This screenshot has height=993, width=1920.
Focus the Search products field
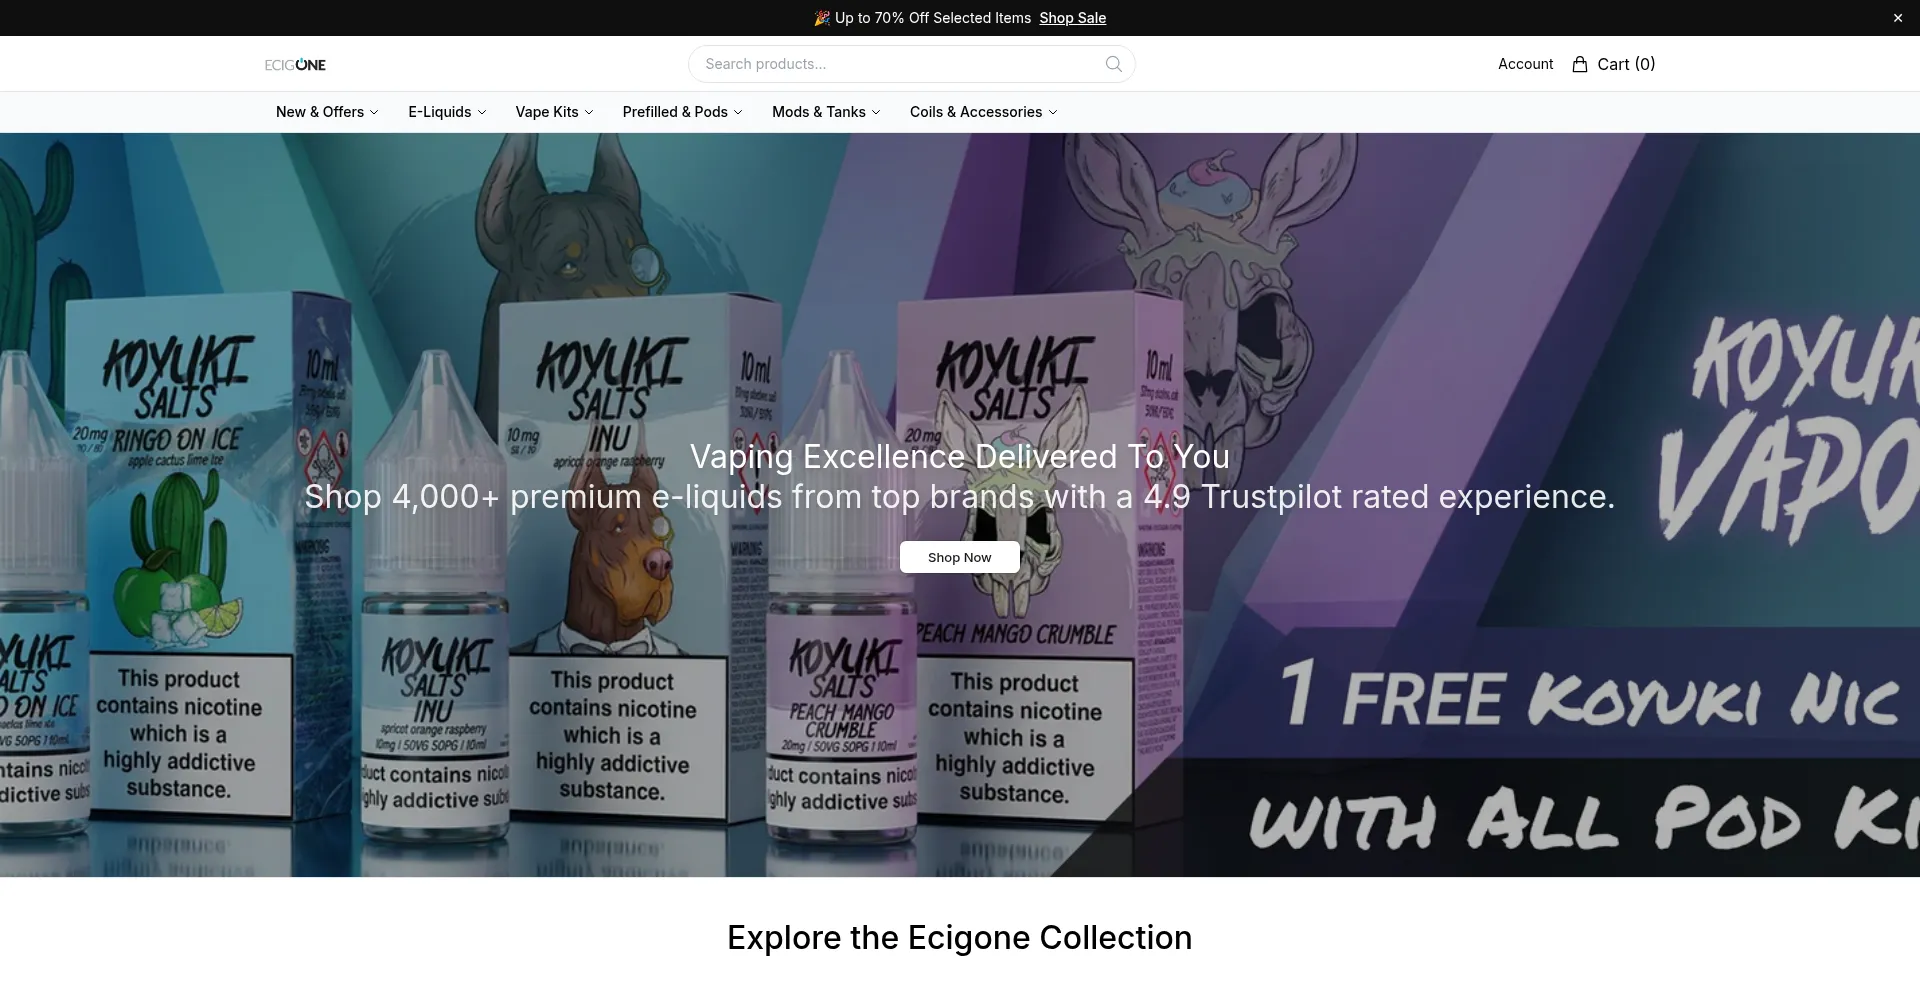pyautogui.click(x=911, y=64)
